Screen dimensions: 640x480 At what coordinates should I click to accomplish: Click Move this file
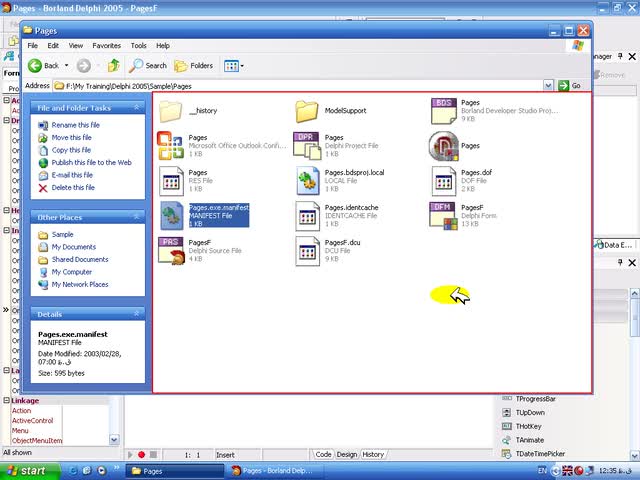[x=71, y=138]
